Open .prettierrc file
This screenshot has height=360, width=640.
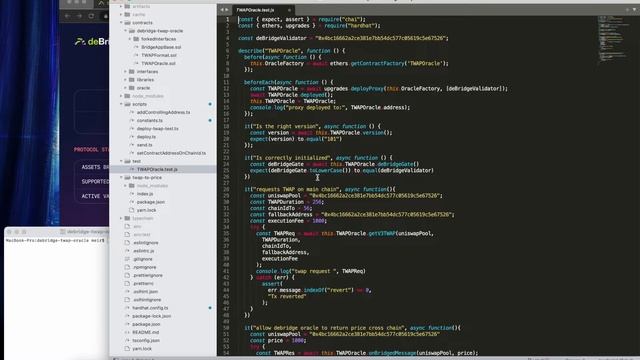click(x=143, y=284)
